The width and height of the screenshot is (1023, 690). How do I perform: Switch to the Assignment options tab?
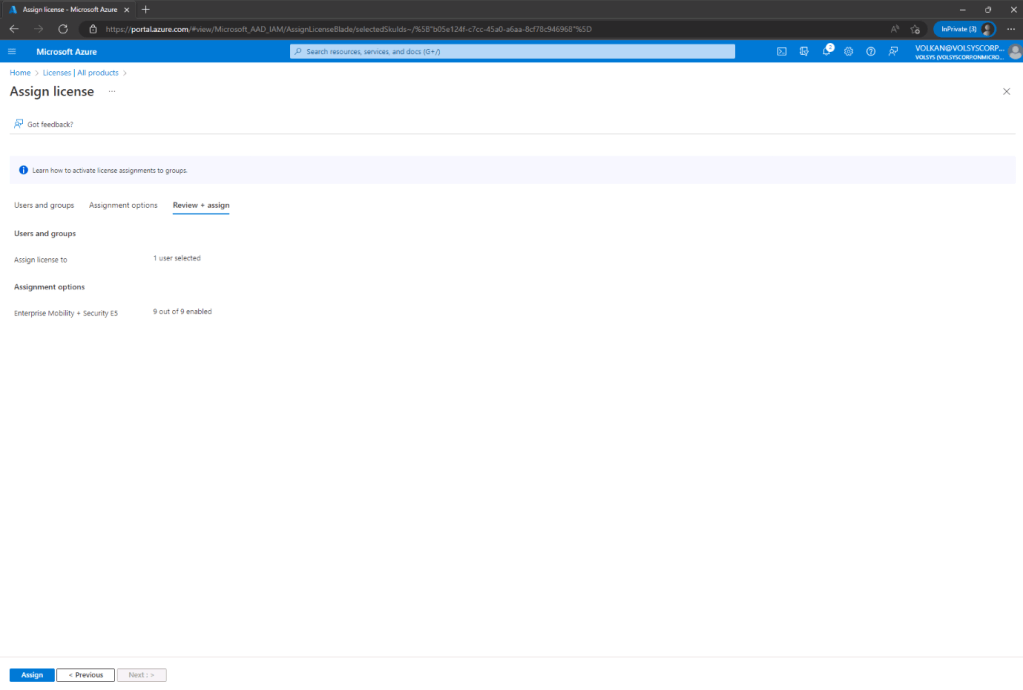[123, 205]
